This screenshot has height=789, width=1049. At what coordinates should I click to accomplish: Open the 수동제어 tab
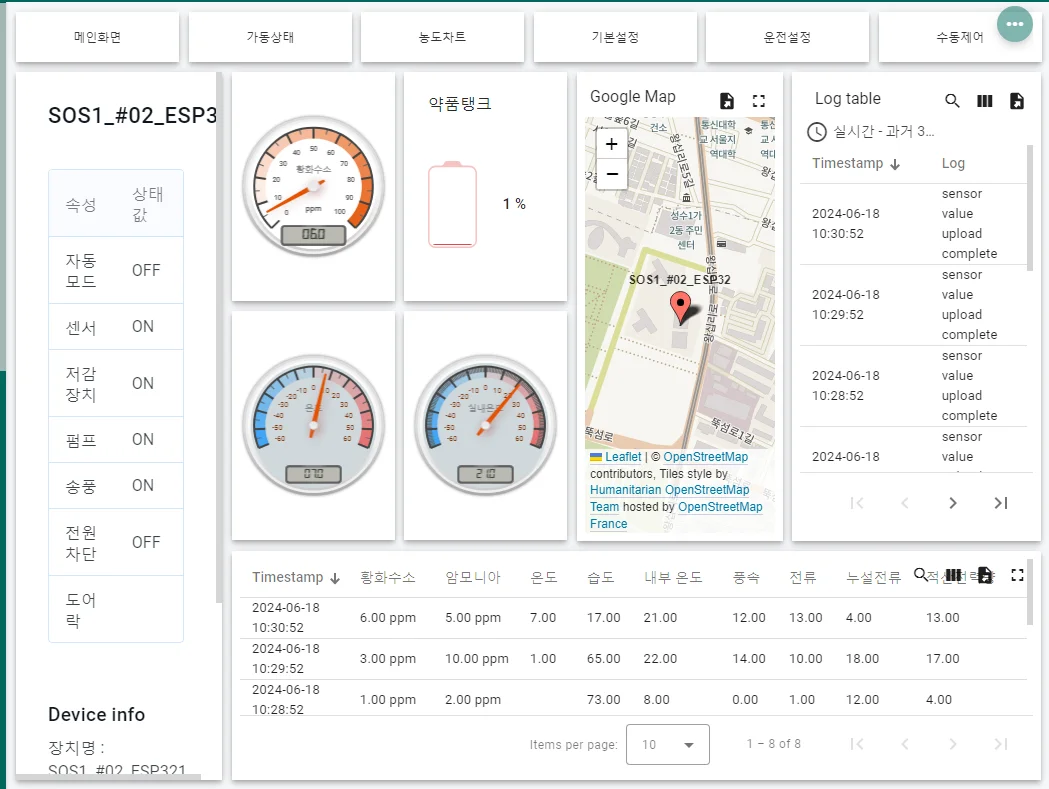click(x=960, y=37)
